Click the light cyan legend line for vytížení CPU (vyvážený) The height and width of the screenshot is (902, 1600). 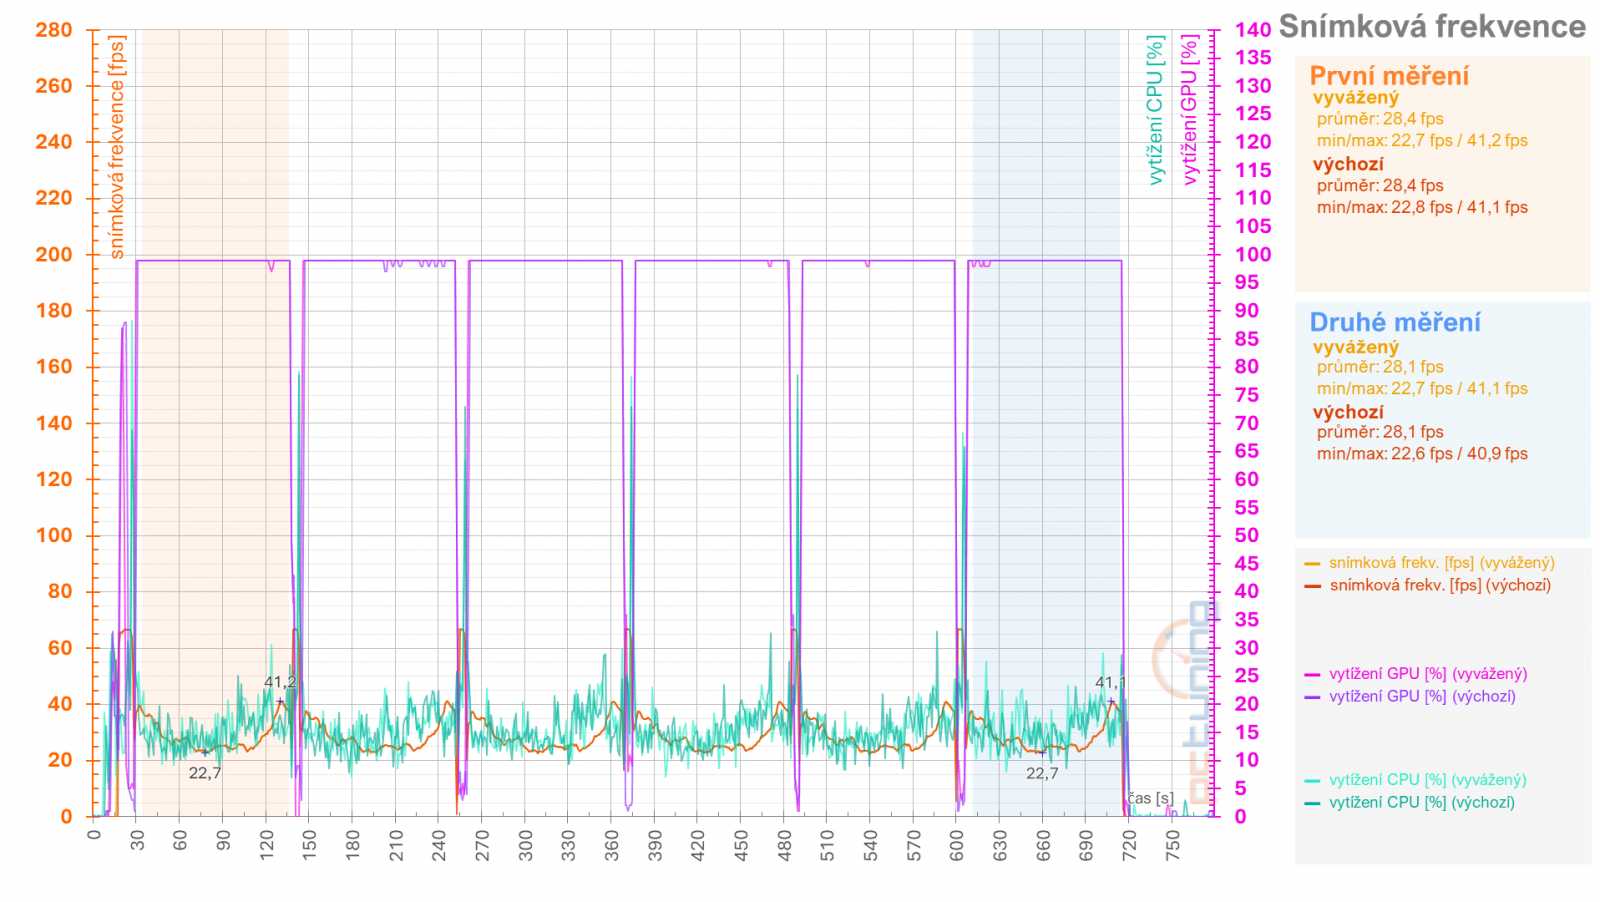1312,781
